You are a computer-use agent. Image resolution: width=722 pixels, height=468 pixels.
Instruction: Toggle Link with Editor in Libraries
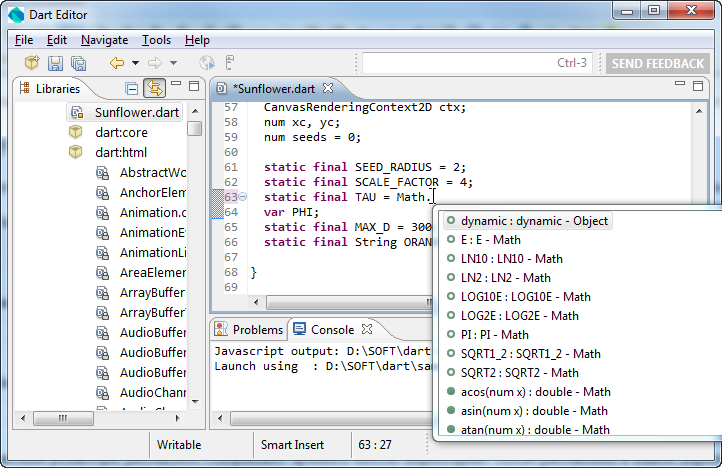point(154,88)
